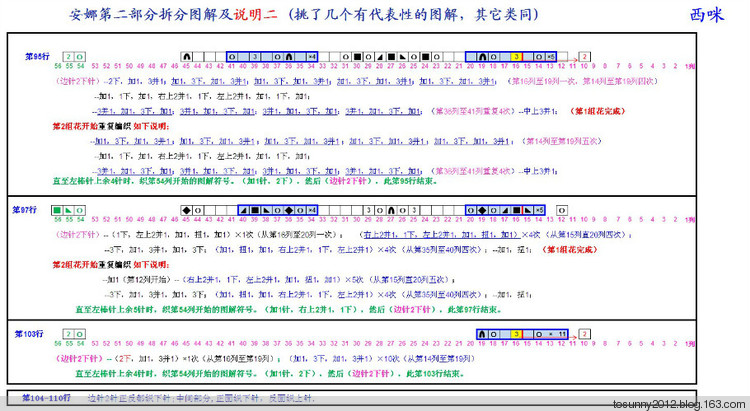Image resolution: width=750 pixels, height=411 pixels.
Task: Click the red words 说明二 in the title
Action: tap(255, 15)
